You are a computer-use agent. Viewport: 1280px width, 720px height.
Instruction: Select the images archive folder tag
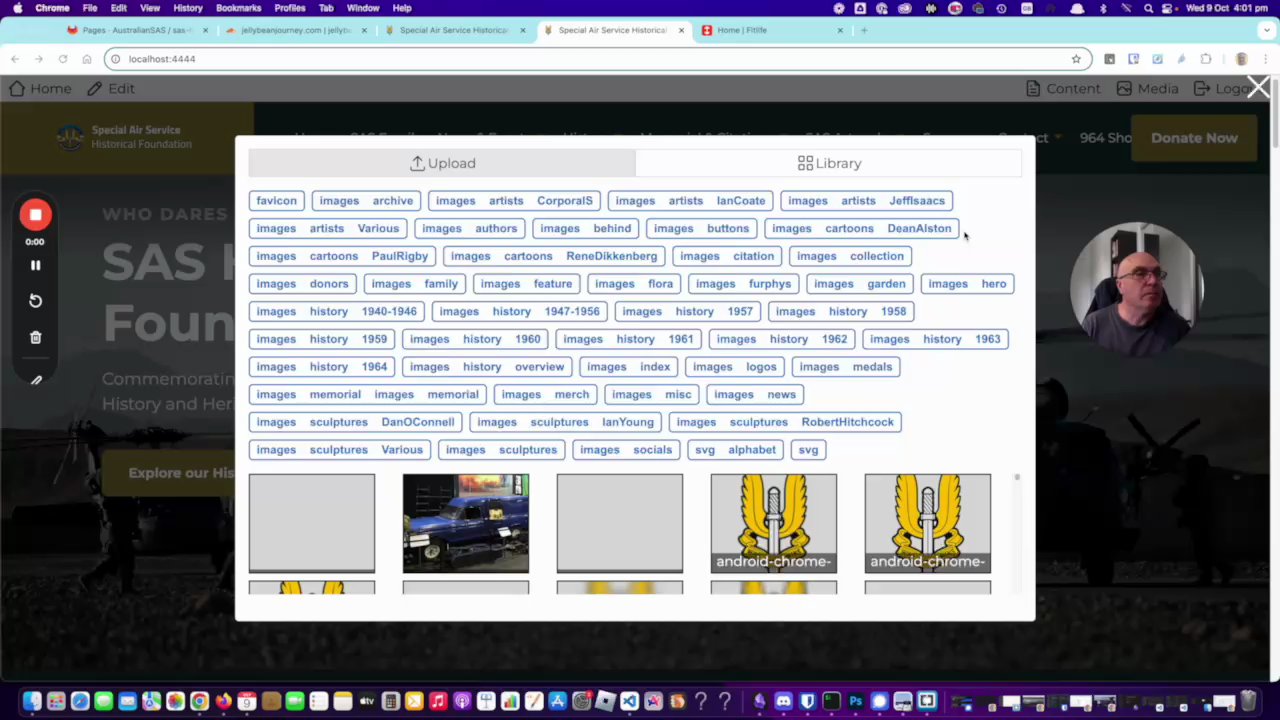[366, 201]
